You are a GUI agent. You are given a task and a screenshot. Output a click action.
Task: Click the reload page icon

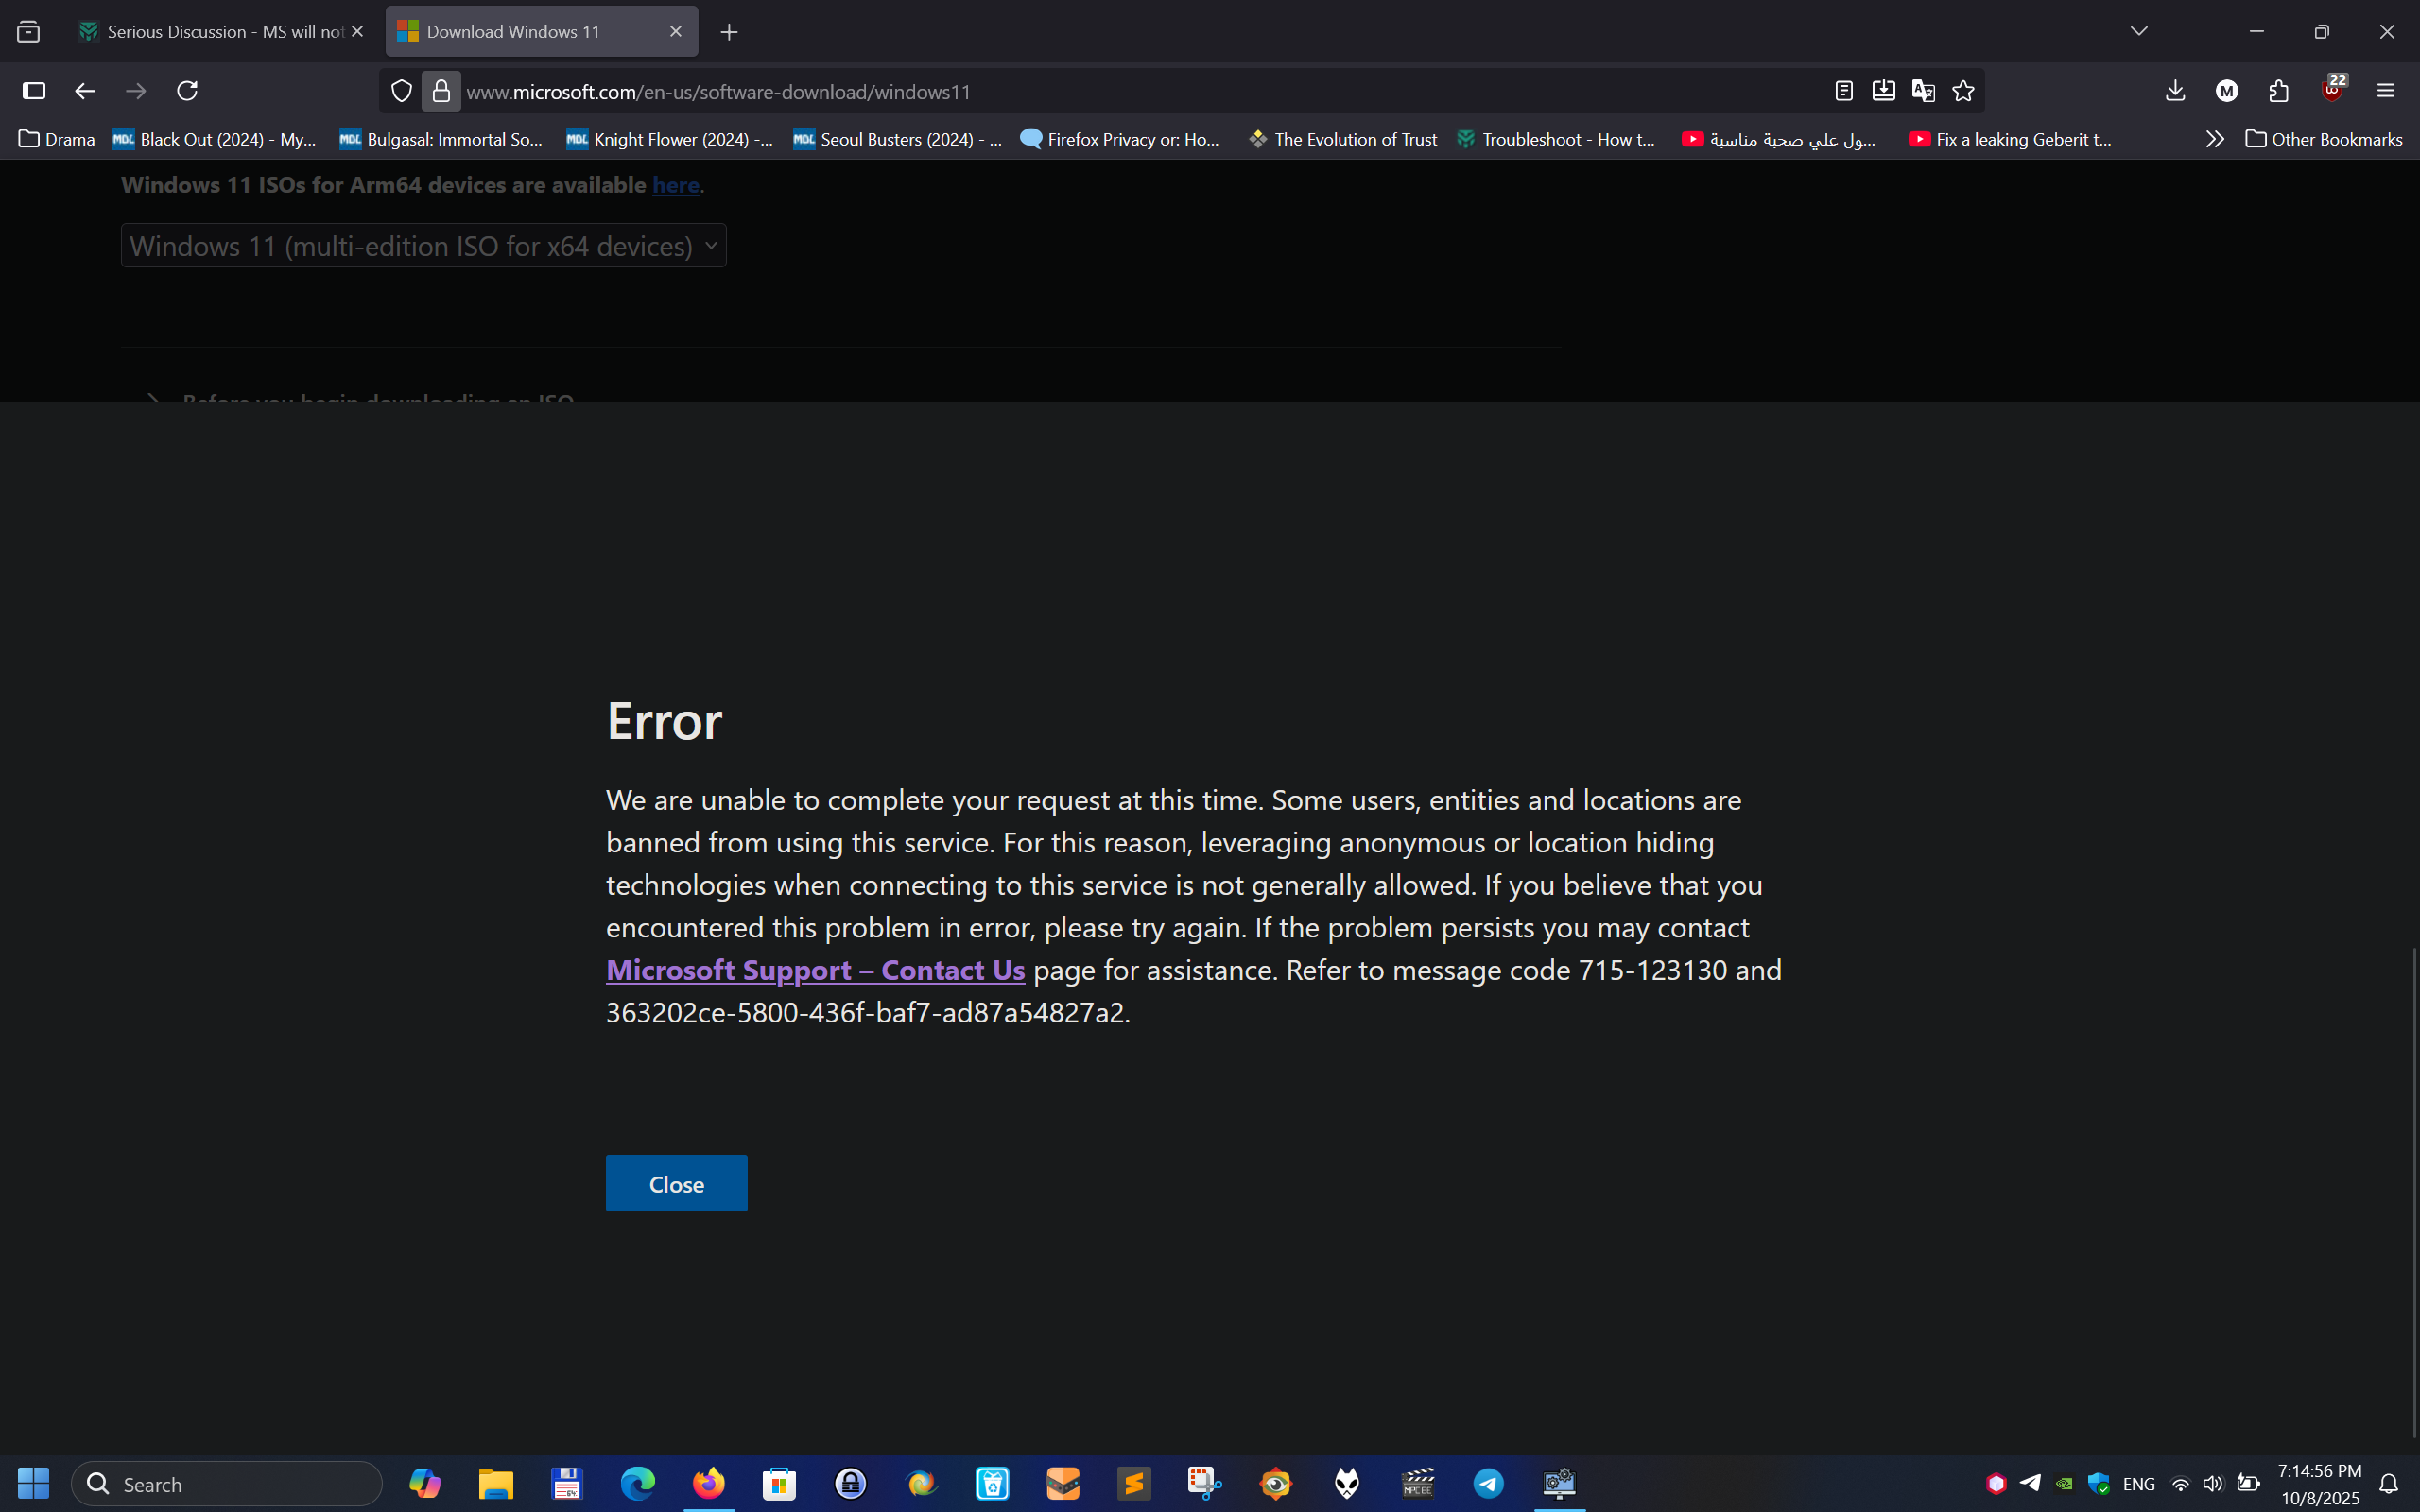[x=187, y=91]
